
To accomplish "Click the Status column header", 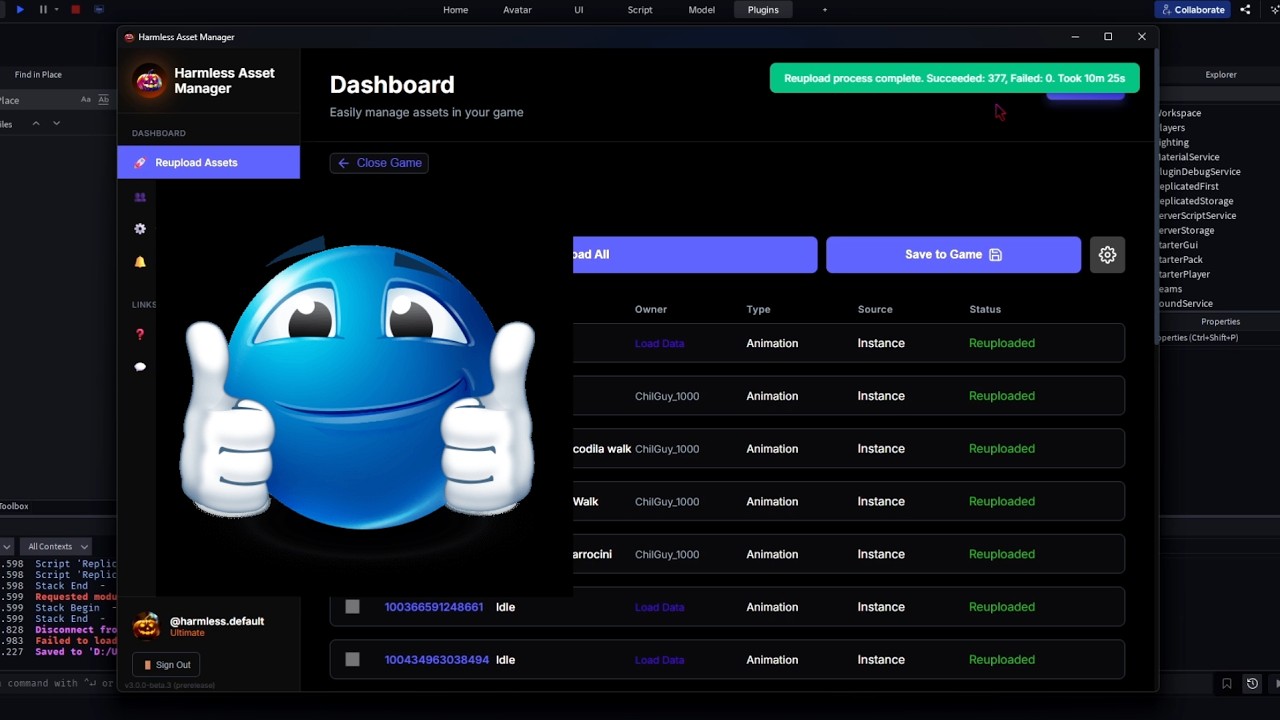I will coord(985,310).
